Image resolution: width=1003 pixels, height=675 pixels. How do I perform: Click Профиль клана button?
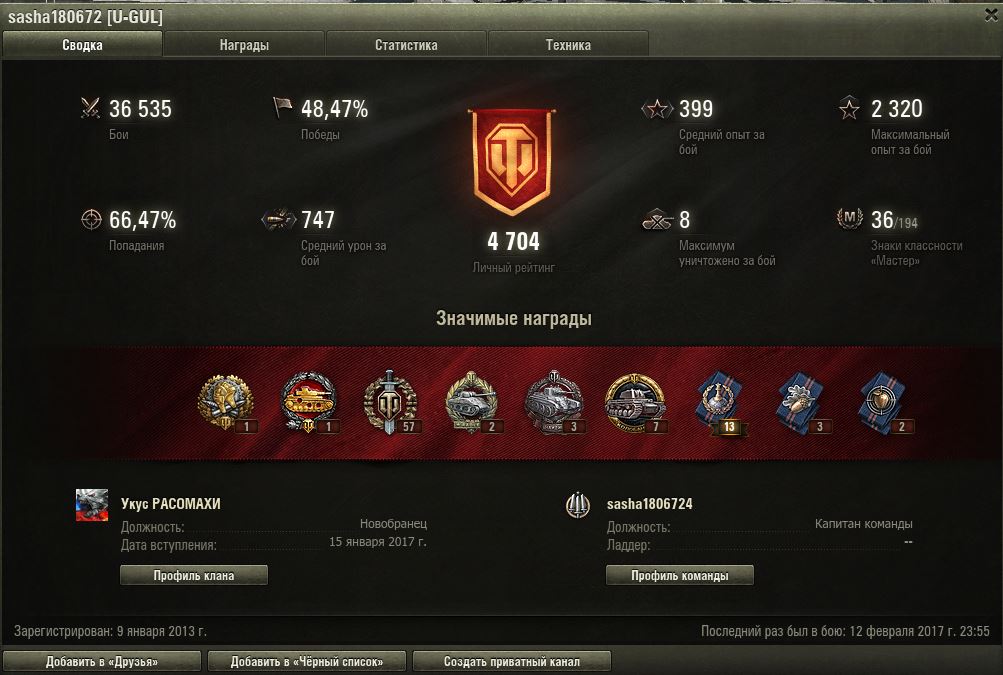click(x=194, y=575)
